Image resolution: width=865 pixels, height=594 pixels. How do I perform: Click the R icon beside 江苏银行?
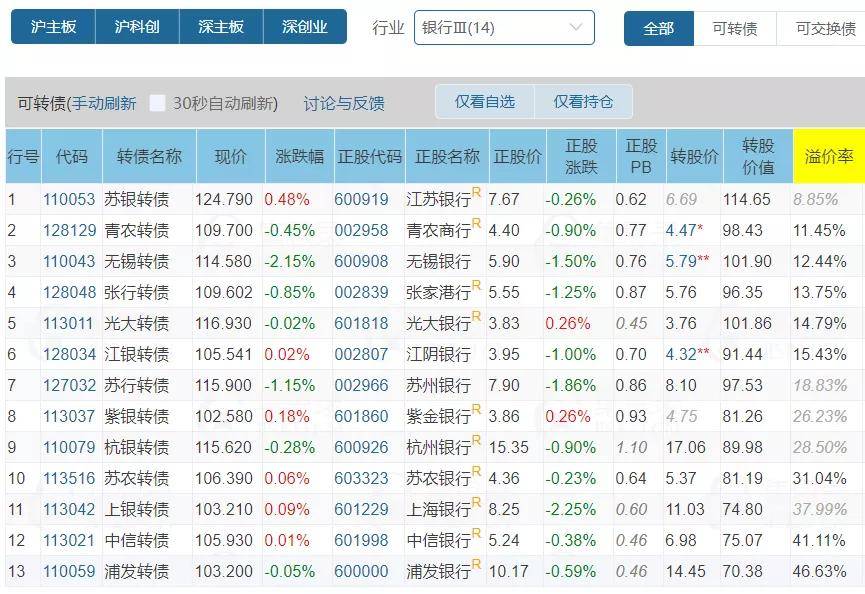[476, 192]
